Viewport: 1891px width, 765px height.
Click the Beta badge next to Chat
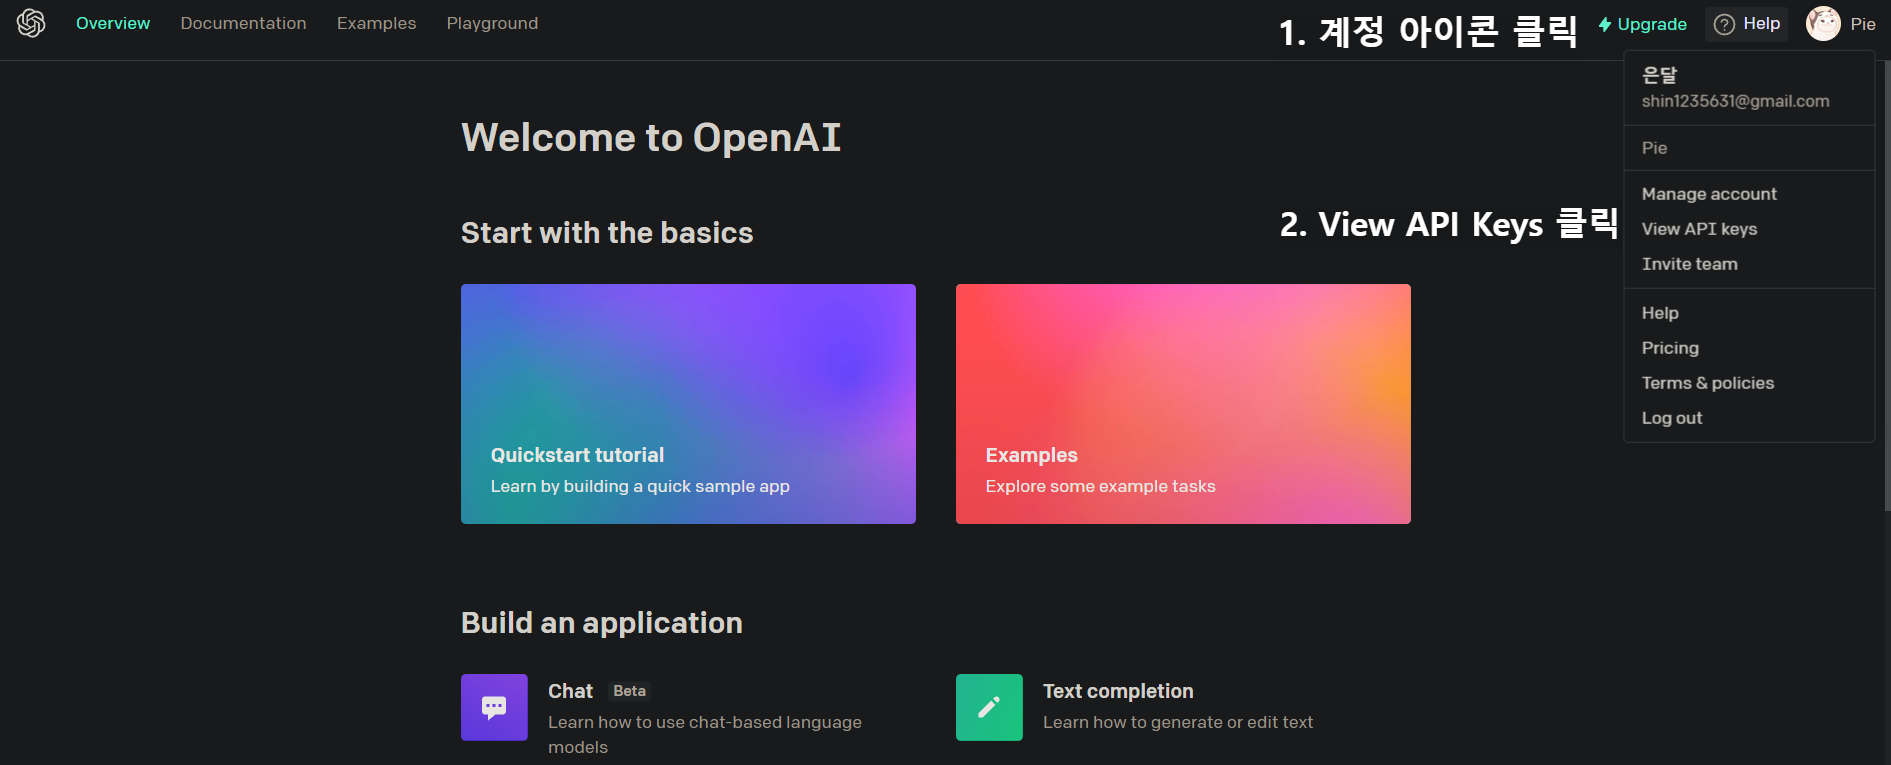point(629,691)
